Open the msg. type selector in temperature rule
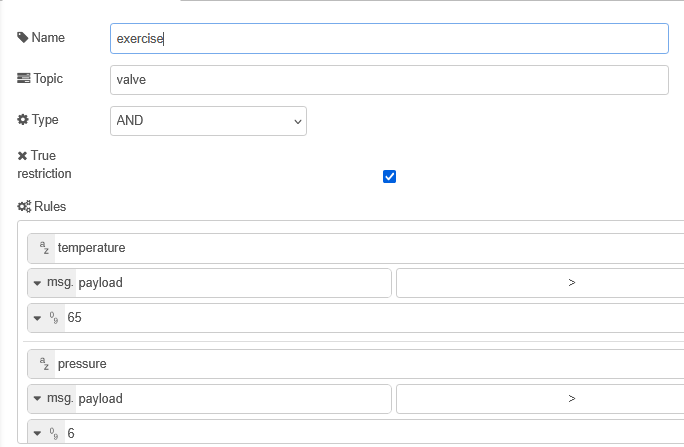This screenshot has height=447, width=684. click(x=51, y=283)
